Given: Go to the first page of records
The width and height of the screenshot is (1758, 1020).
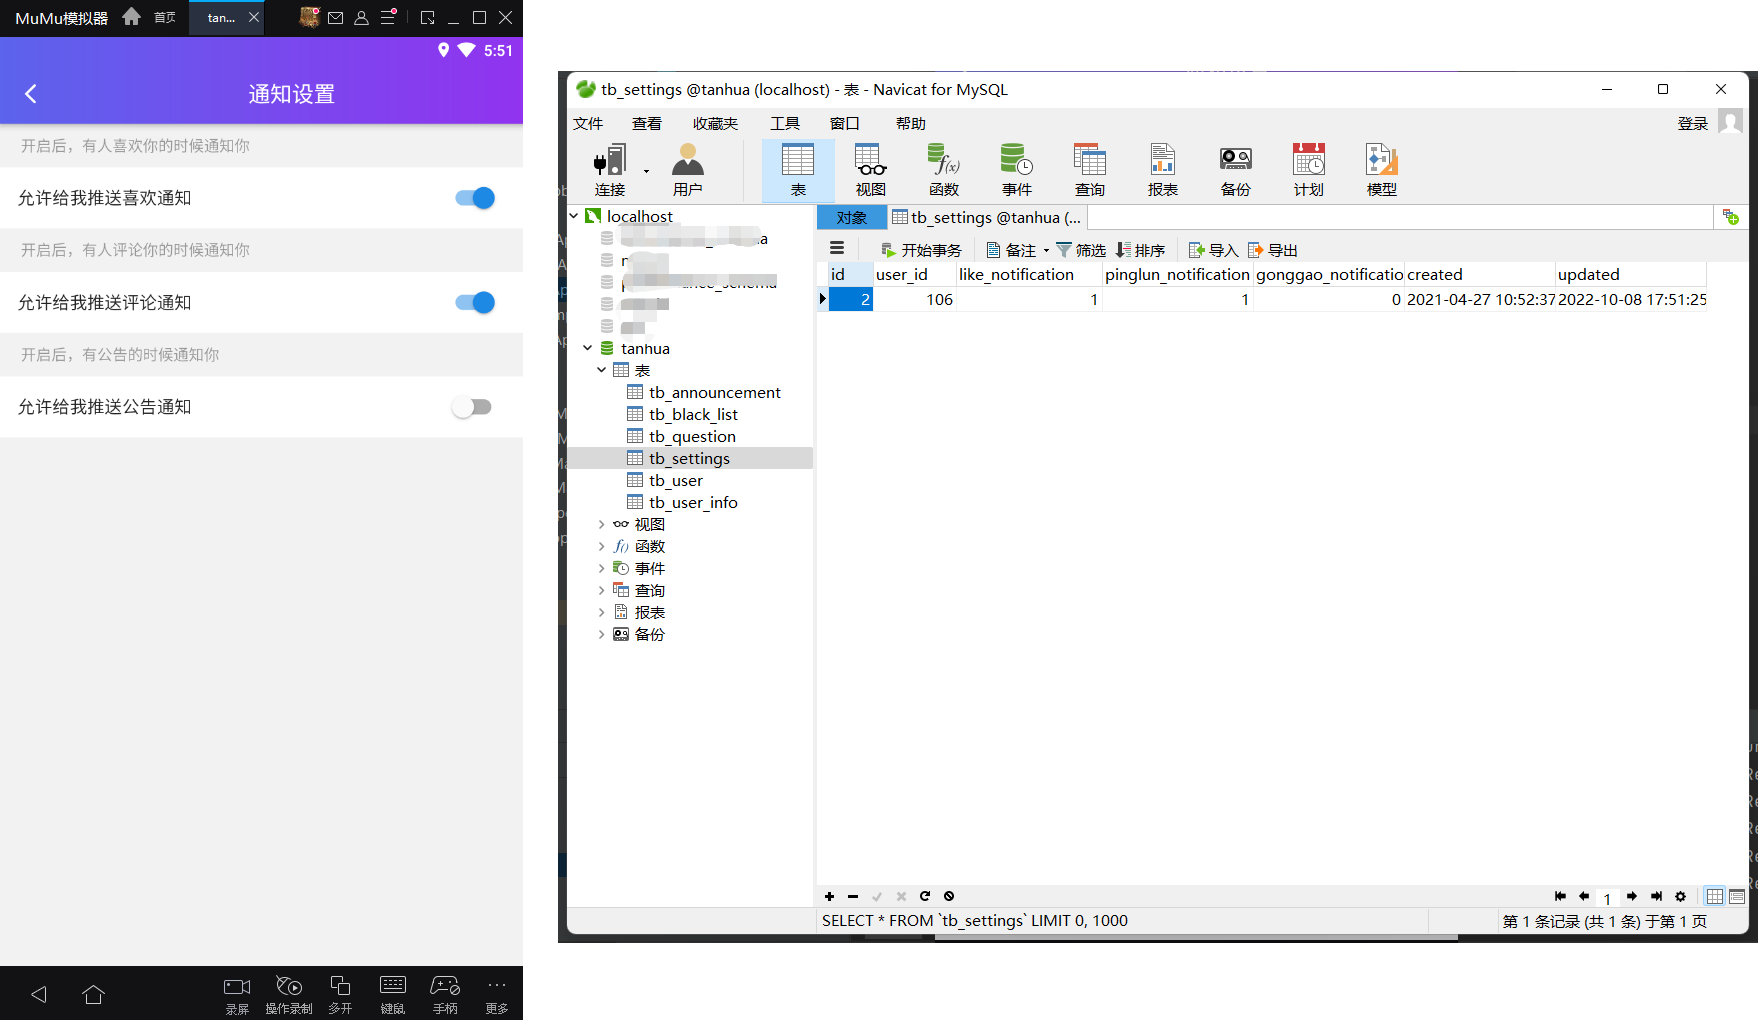Looking at the screenshot, I should coord(1560,896).
